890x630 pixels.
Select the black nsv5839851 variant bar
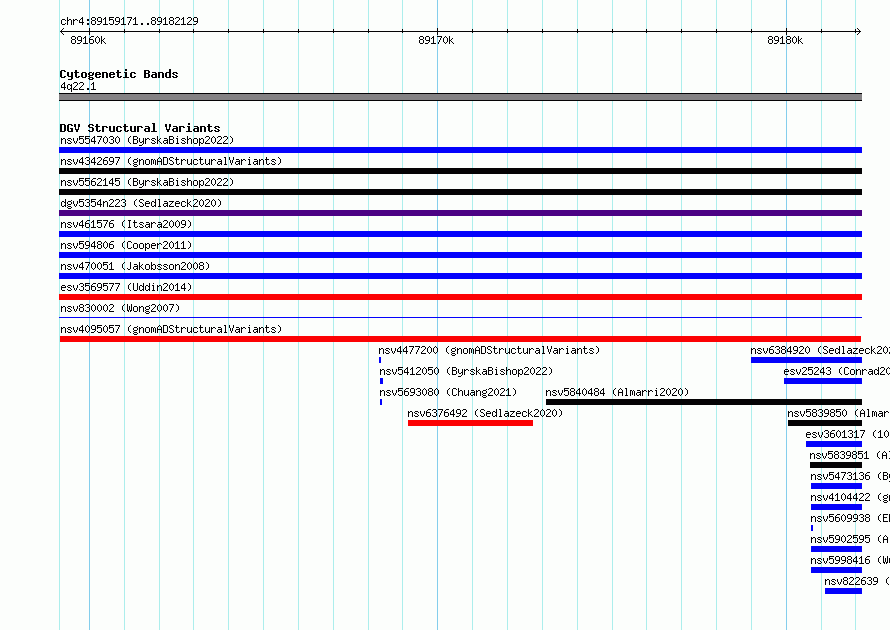pyautogui.click(x=836, y=465)
